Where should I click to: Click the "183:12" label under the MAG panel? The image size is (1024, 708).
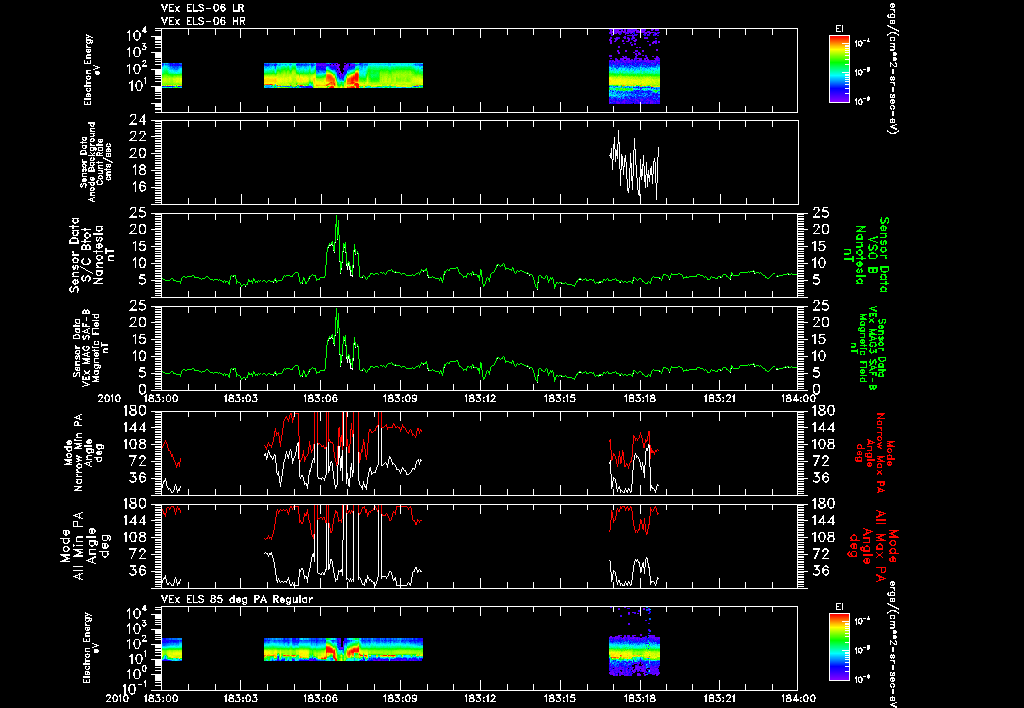pos(480,398)
